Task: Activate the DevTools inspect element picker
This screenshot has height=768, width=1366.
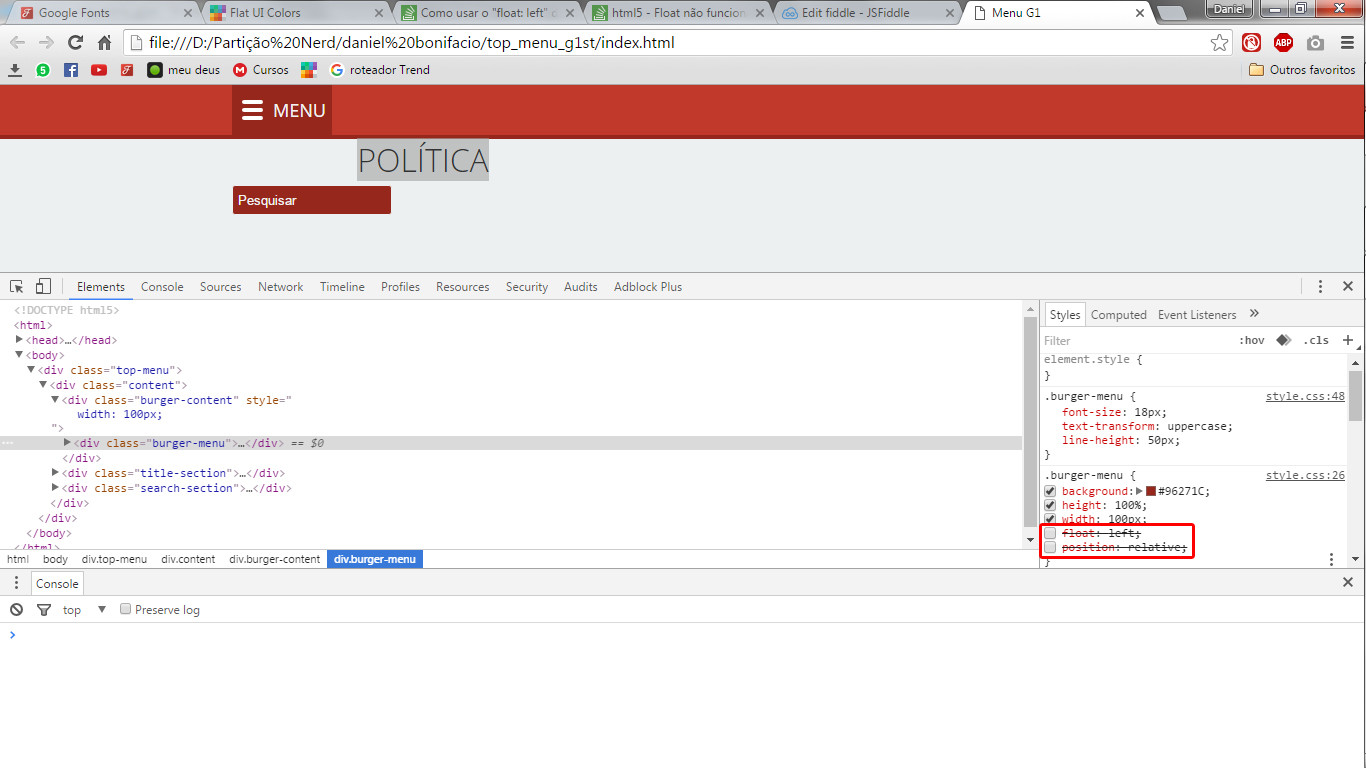Action: (17, 286)
